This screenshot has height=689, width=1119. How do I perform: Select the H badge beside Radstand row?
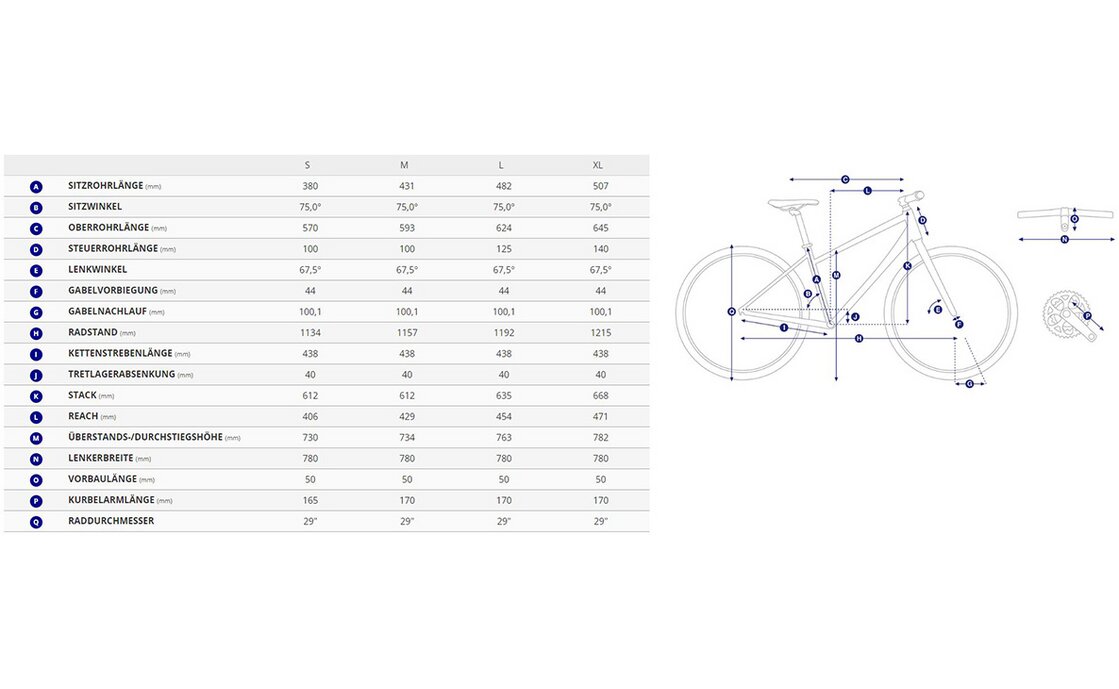click(x=36, y=333)
